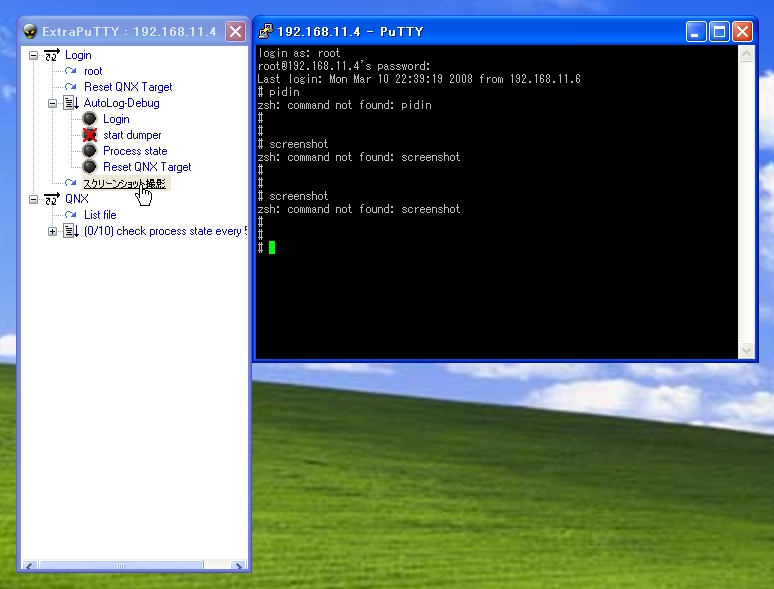This screenshot has height=589, width=774.
Task: Select the root command entry
Action: point(93,71)
